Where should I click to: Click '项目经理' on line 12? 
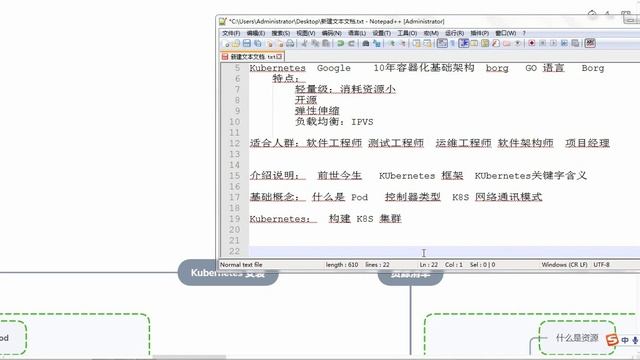pos(587,143)
